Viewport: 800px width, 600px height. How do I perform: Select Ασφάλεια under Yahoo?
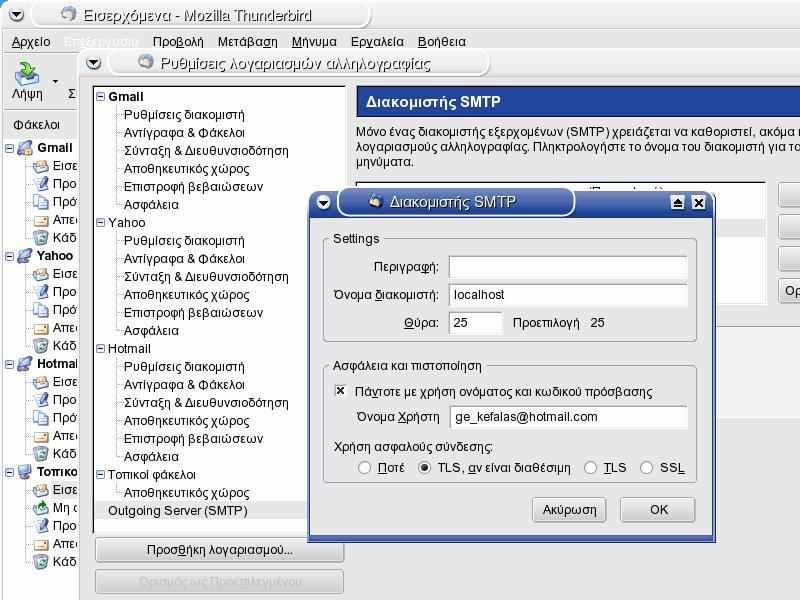(x=152, y=331)
